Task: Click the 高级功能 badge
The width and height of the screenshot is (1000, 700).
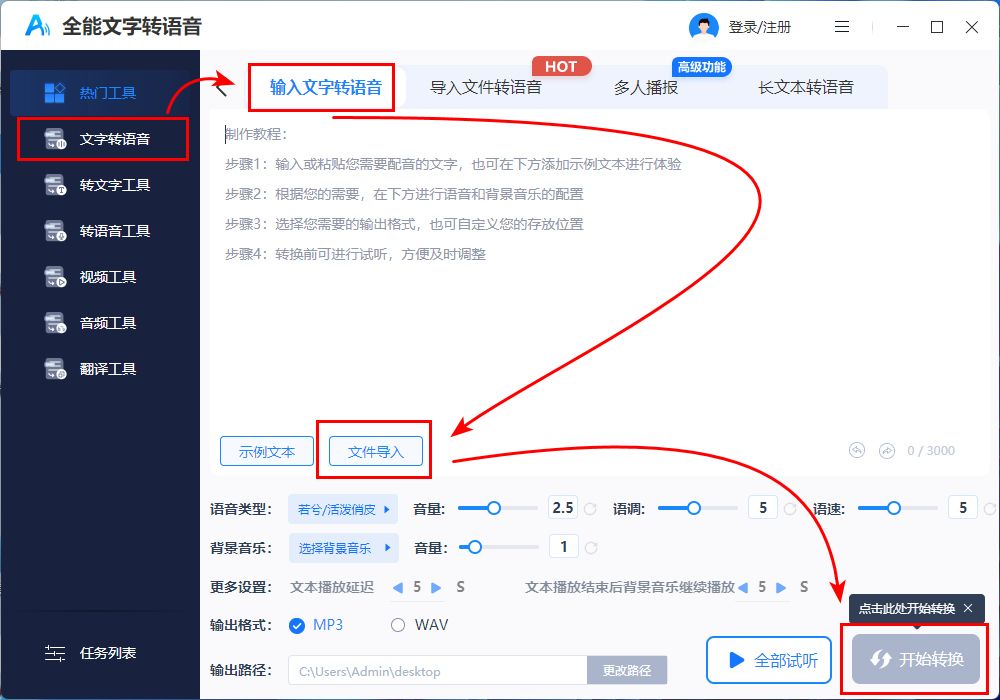Action: (702, 66)
